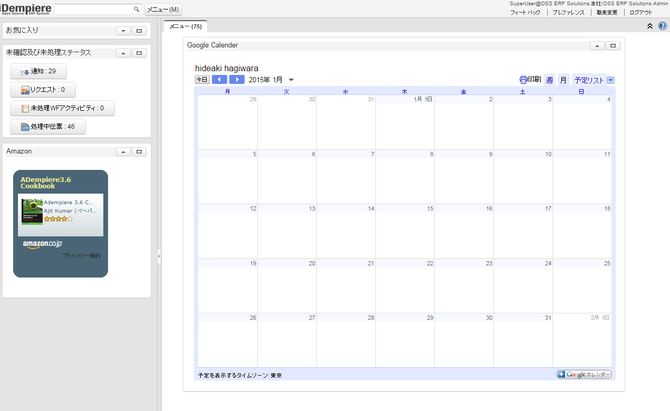Viewport: 670px width, 411px height.
Task: Expand the お気に入り panel
Action: (x=123, y=31)
